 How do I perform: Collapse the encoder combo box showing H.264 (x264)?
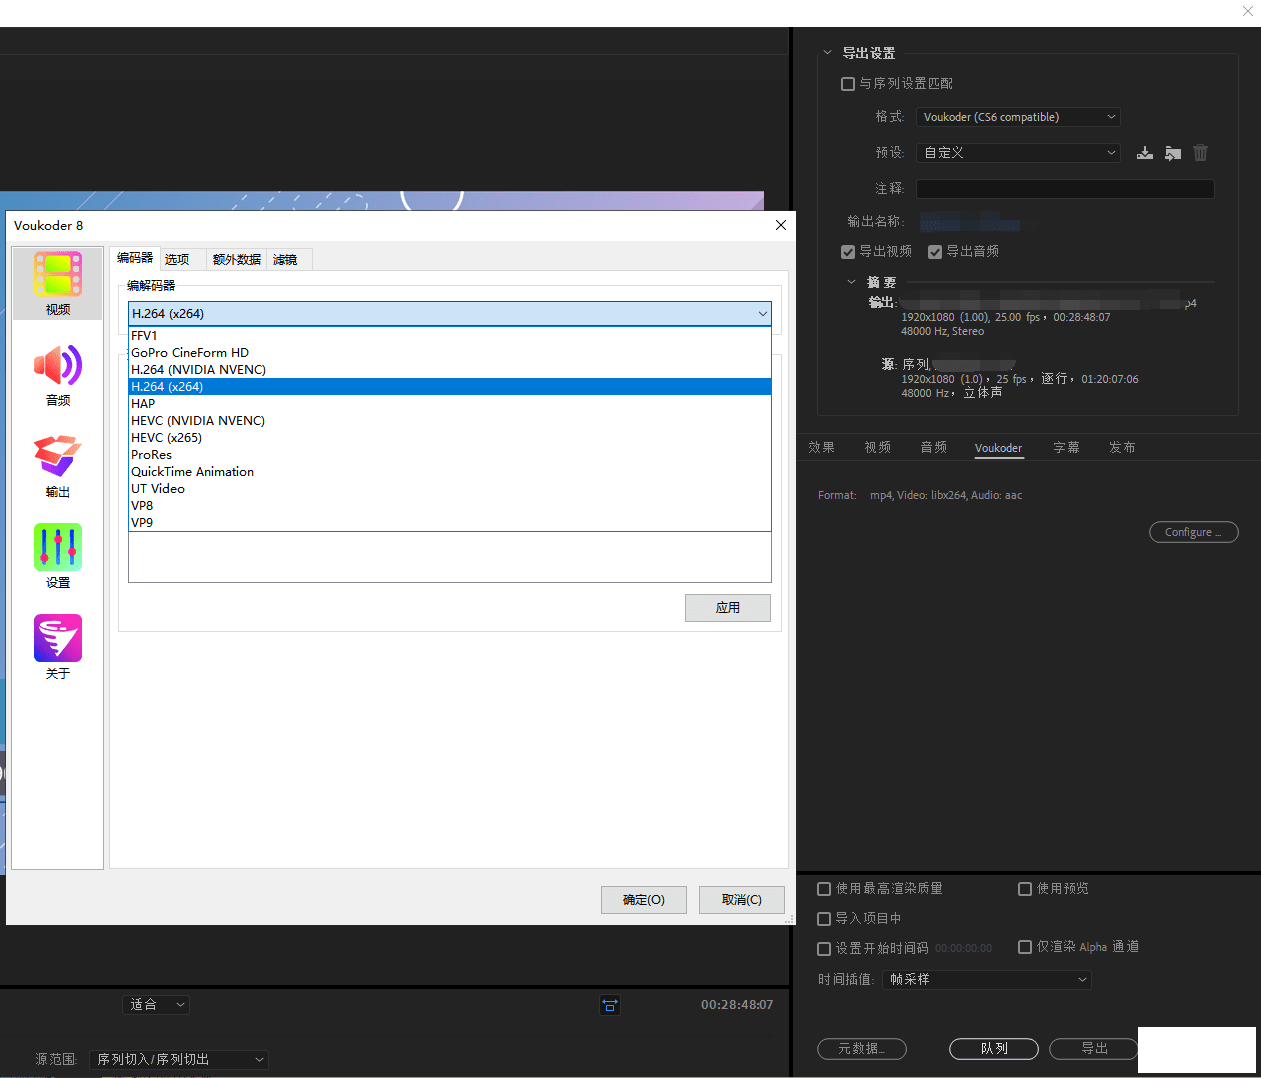point(450,314)
